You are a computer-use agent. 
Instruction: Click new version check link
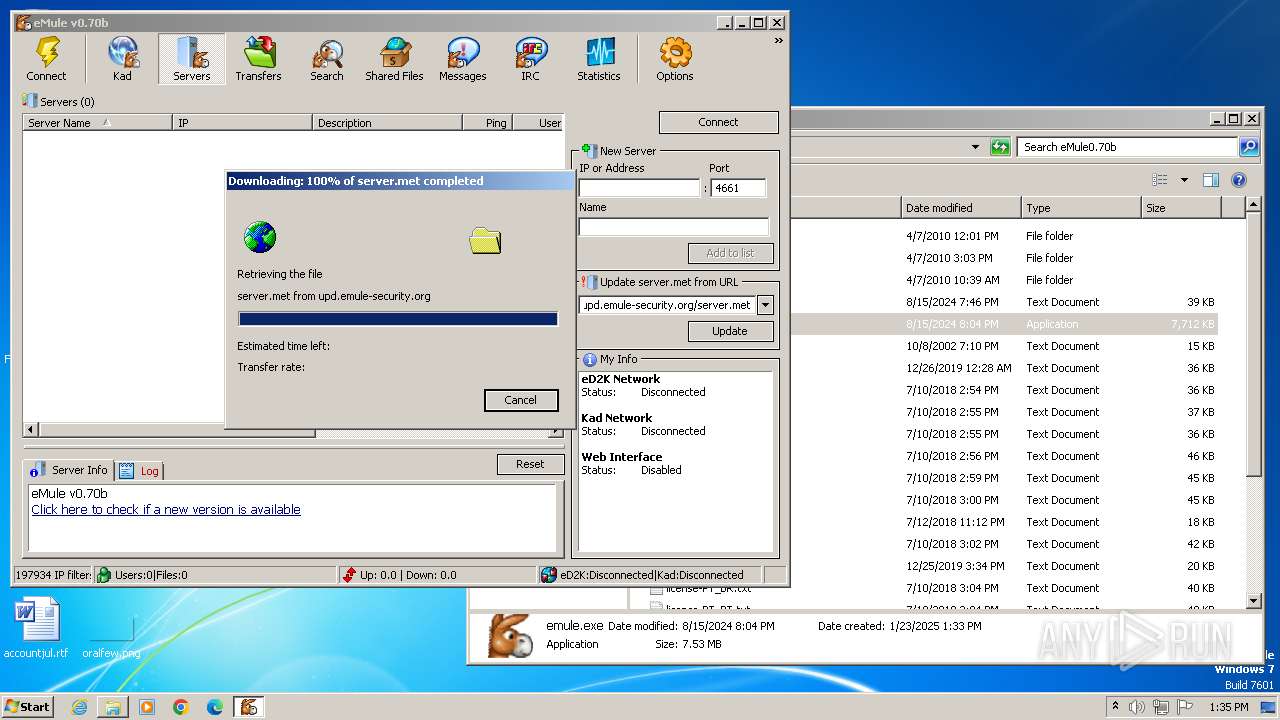tap(166, 509)
